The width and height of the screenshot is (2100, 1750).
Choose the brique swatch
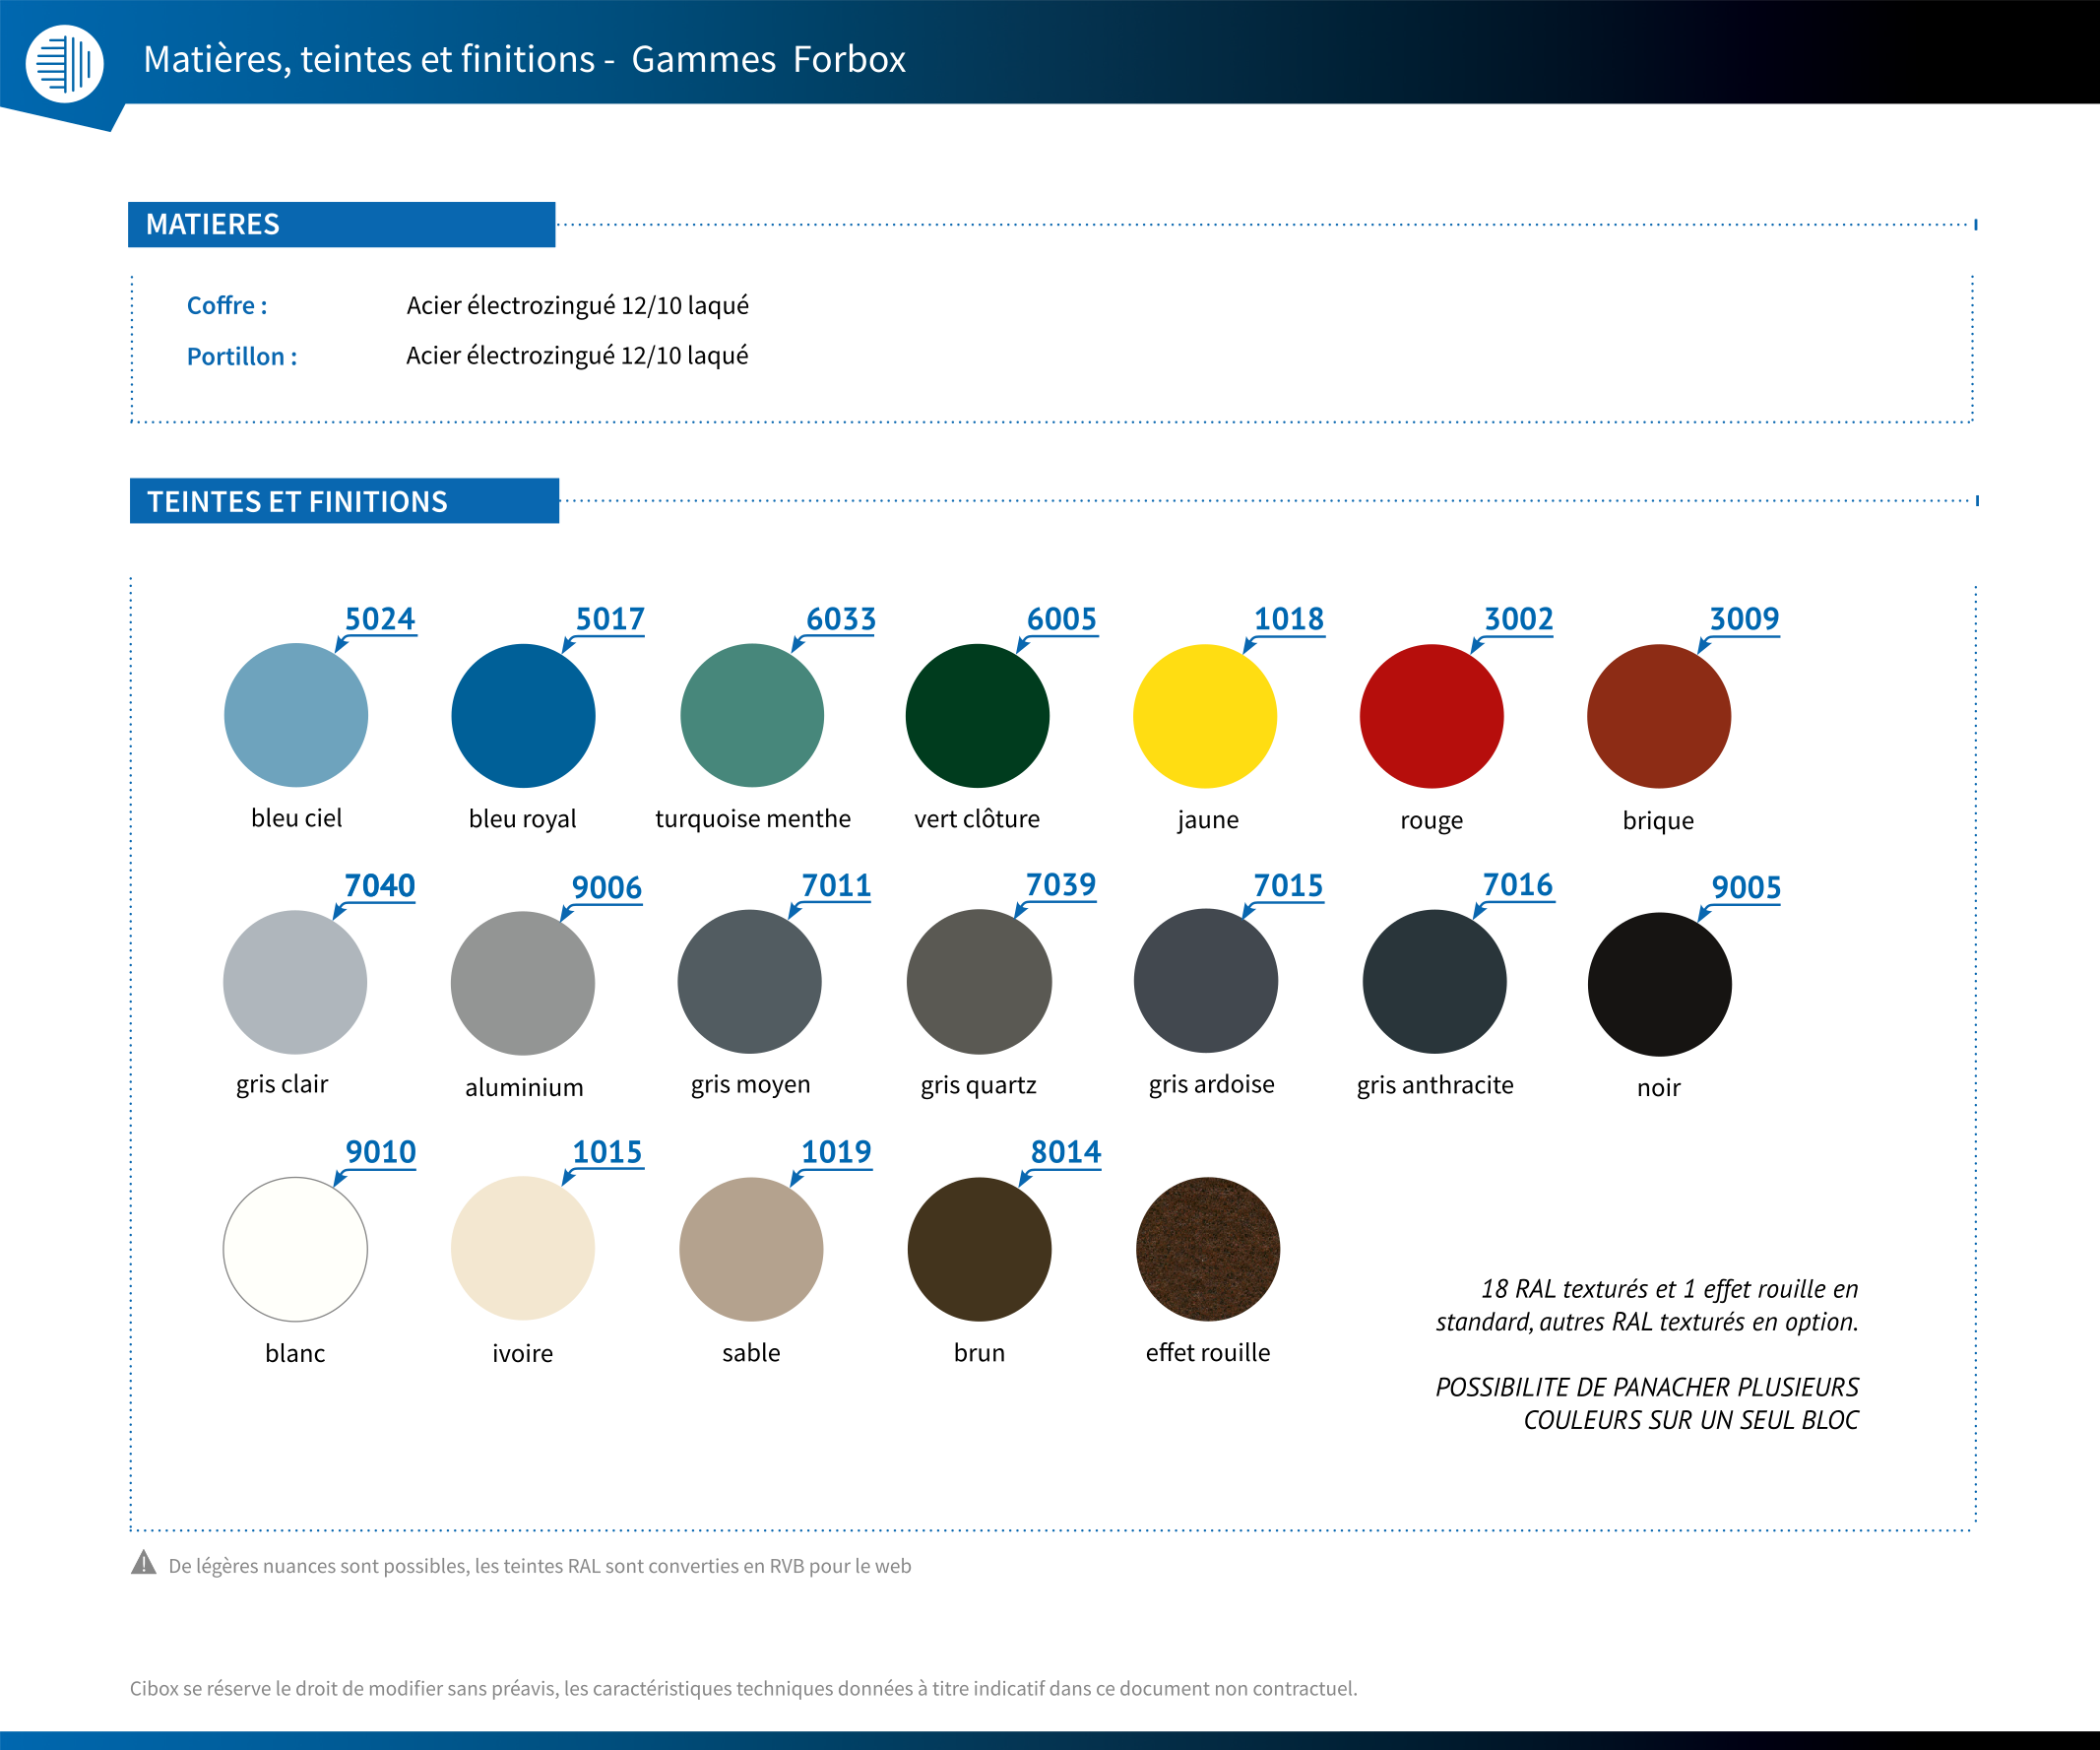coord(1659,716)
